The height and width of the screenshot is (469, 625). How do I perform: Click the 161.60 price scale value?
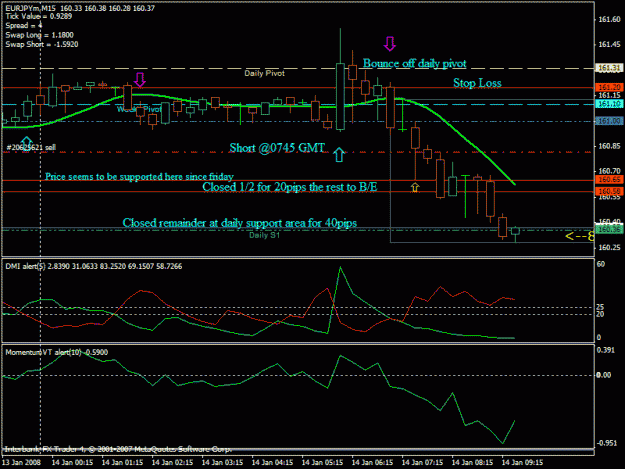[x=609, y=19]
